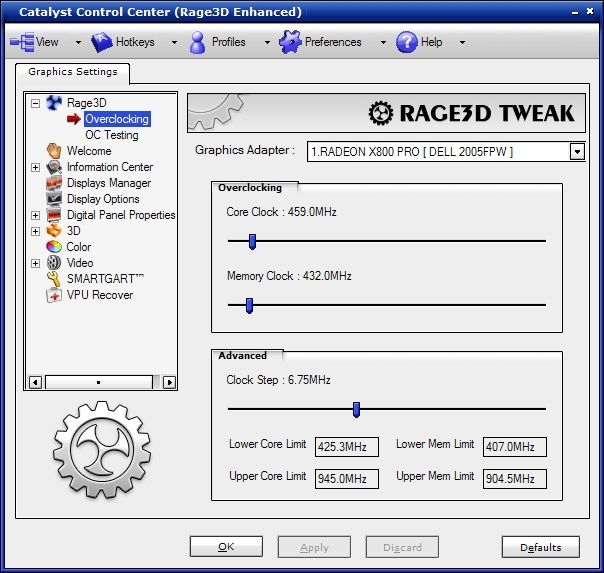Image resolution: width=604 pixels, height=573 pixels.
Task: Click the Video film reel icon
Action: 54,263
